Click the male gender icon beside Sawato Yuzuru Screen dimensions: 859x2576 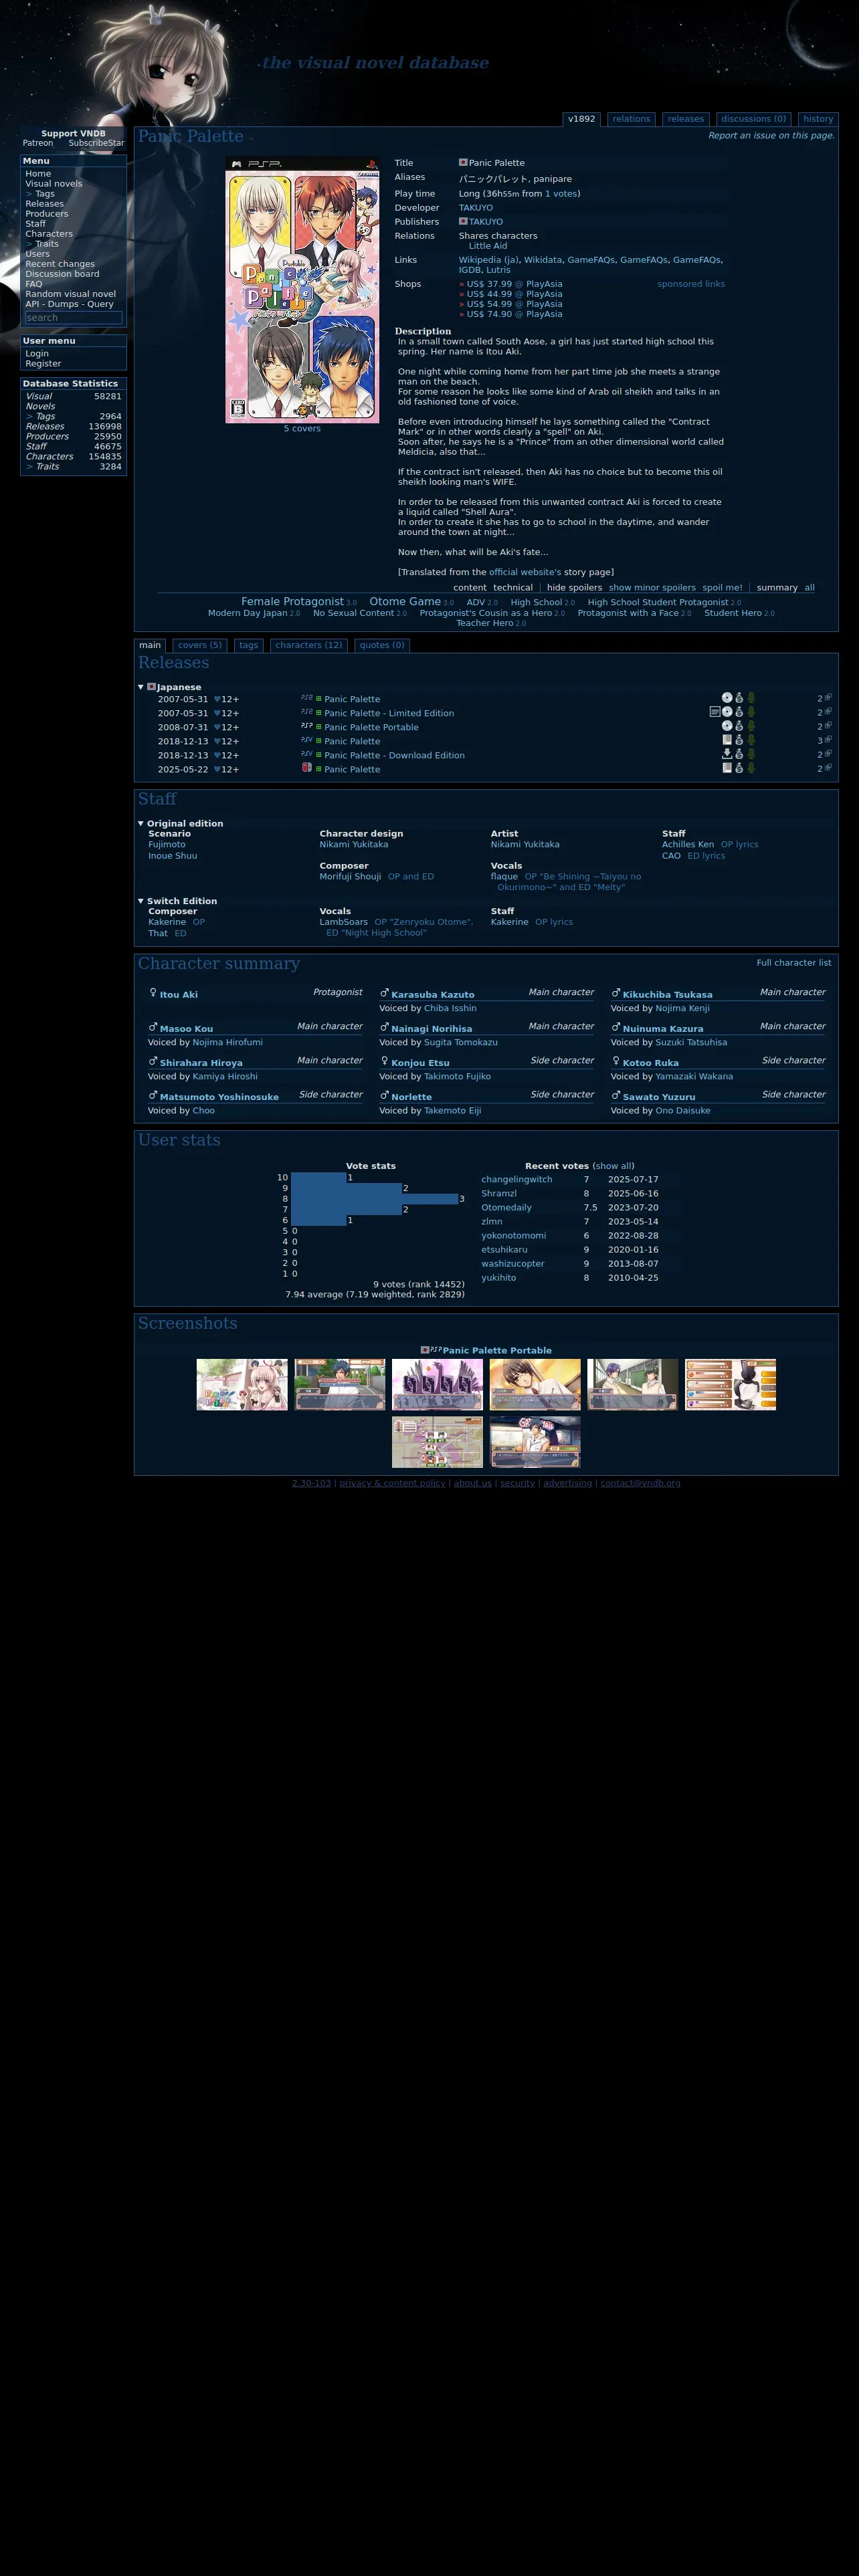616,1095
